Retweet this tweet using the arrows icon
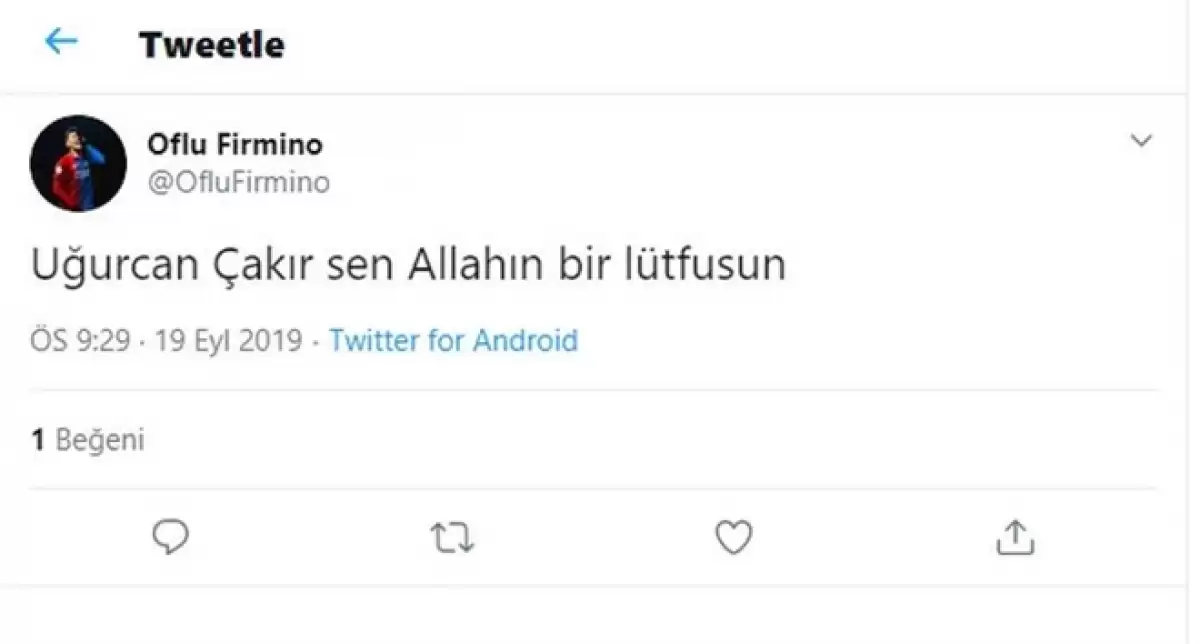 coord(452,539)
